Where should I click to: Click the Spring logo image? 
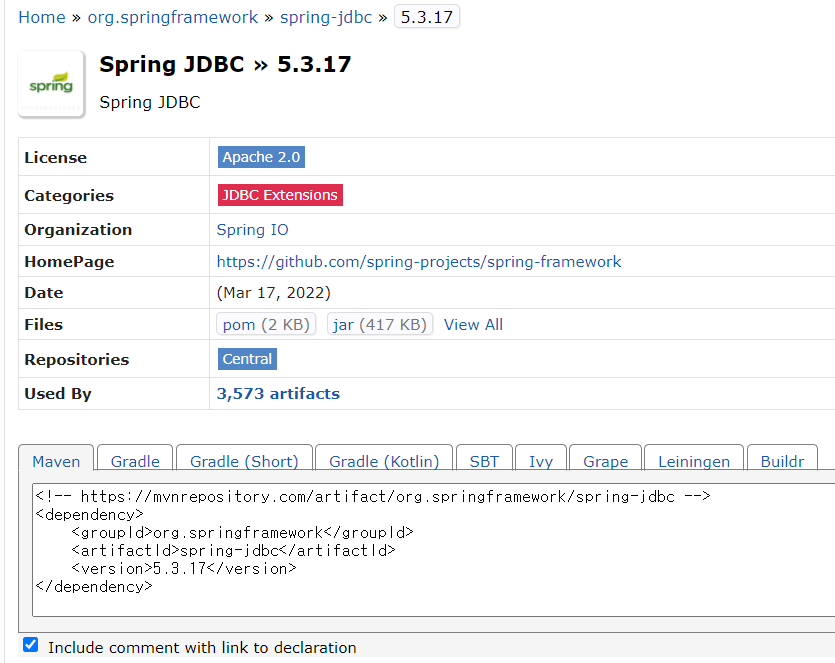(x=50, y=83)
